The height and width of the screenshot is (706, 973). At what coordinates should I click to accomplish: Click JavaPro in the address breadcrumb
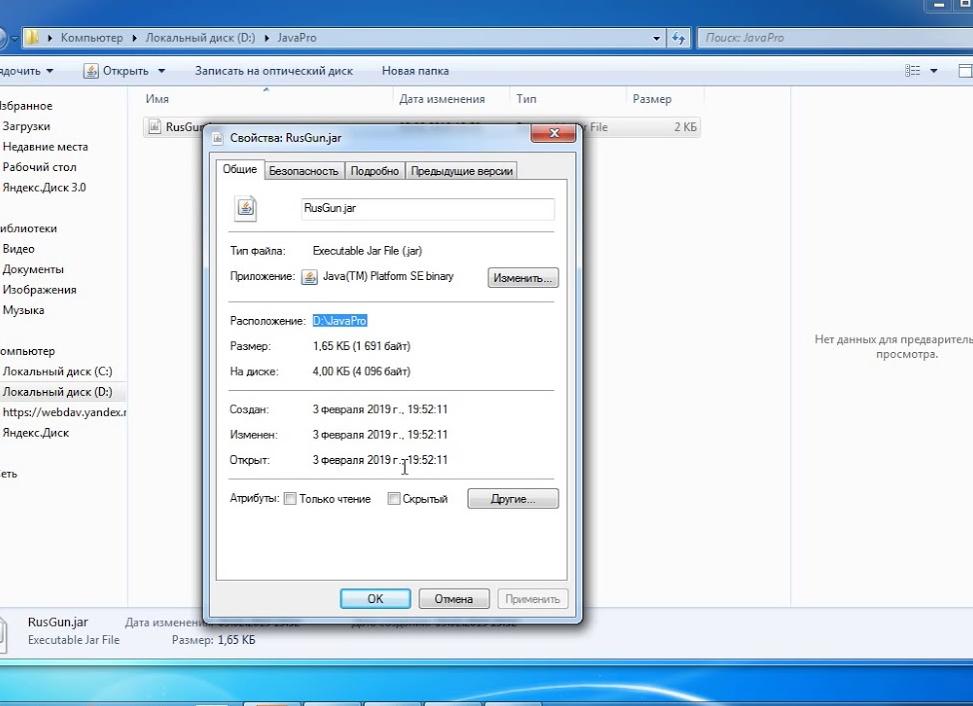click(x=297, y=38)
